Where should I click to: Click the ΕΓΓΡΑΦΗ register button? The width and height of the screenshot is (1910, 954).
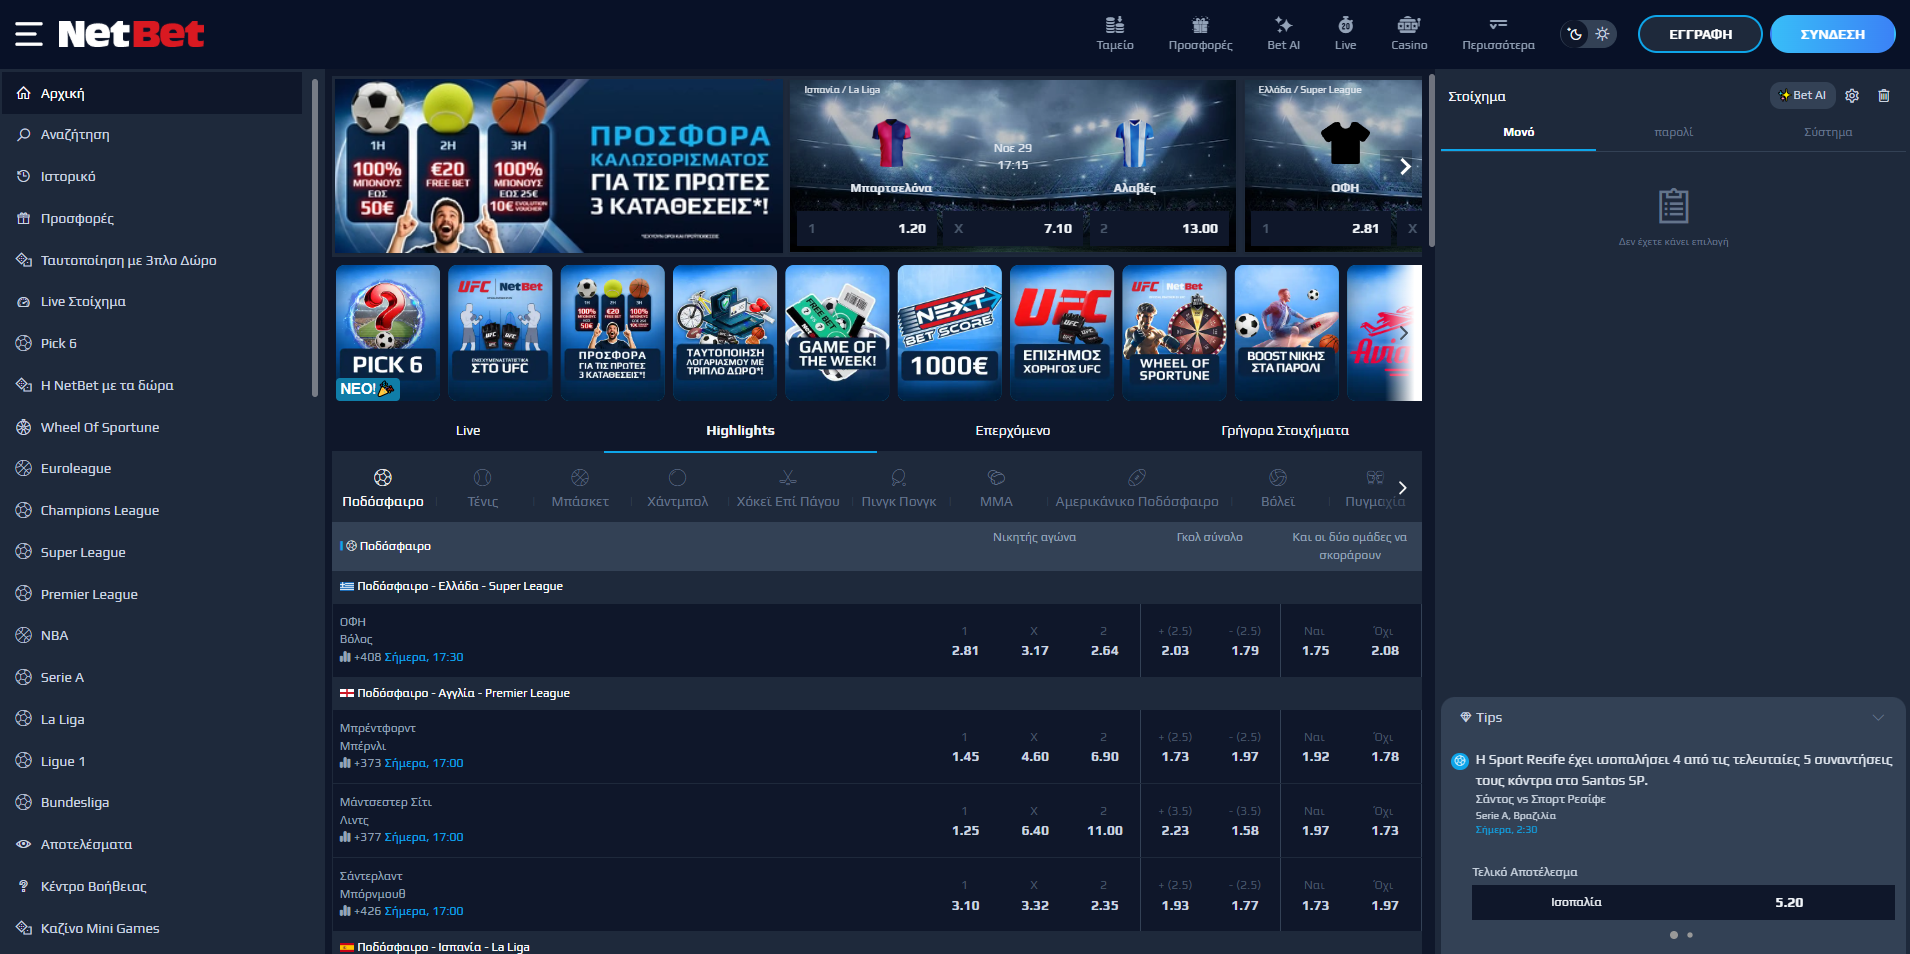pos(1699,34)
